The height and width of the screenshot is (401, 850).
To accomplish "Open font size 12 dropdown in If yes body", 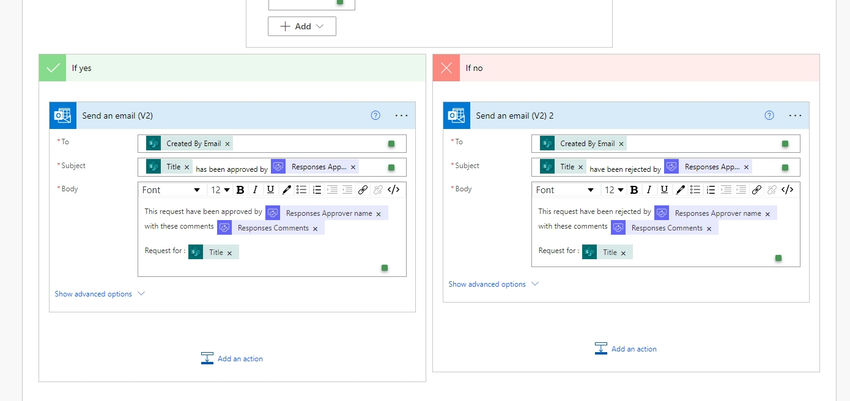I will (220, 190).
